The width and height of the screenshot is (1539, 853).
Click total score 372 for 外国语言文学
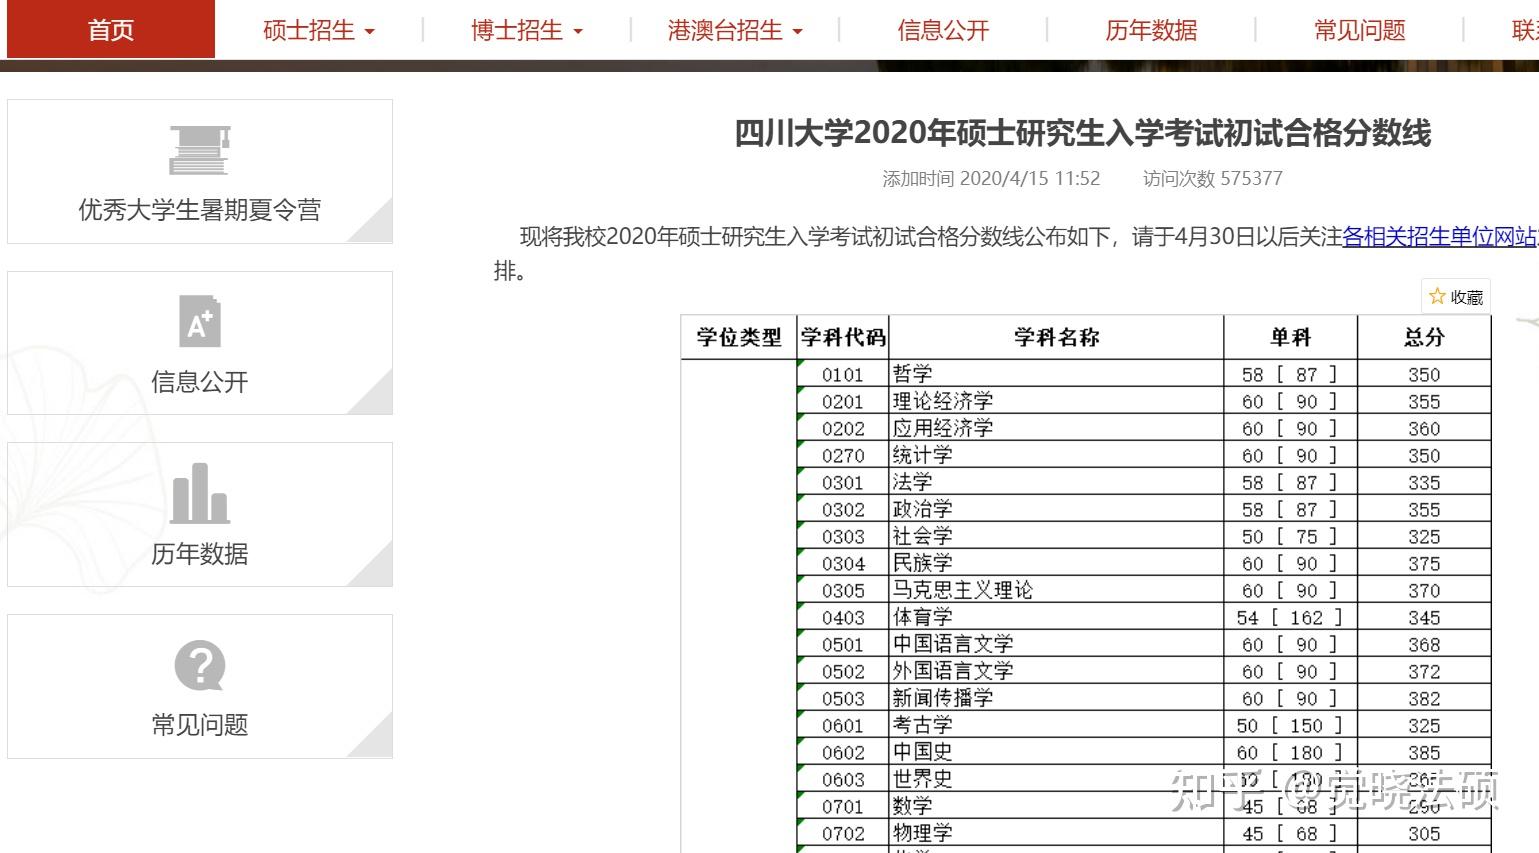pos(1424,671)
